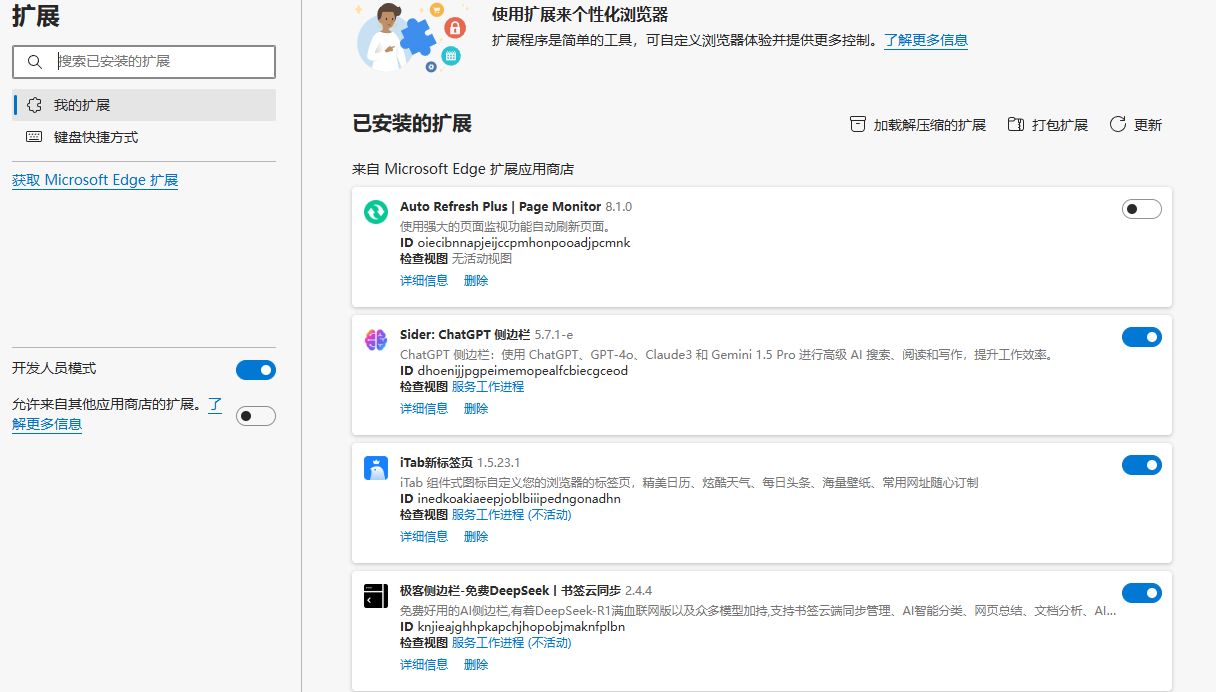Open 详细信息 for iTab新标签页

(424, 537)
